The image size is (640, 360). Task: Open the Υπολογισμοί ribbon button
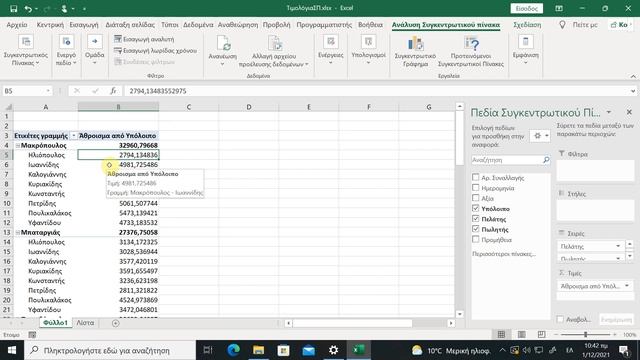pyautogui.click(x=368, y=51)
